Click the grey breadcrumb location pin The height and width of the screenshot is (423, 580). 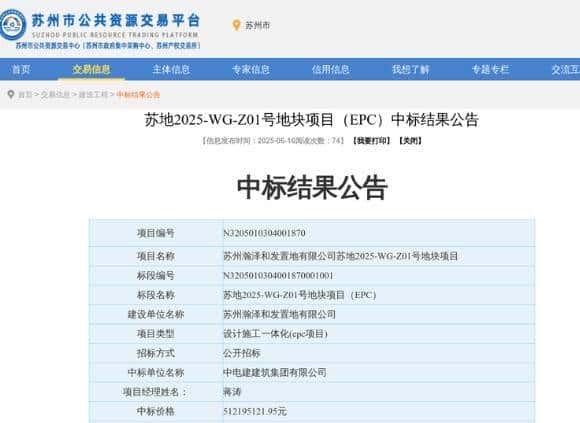click(11, 94)
